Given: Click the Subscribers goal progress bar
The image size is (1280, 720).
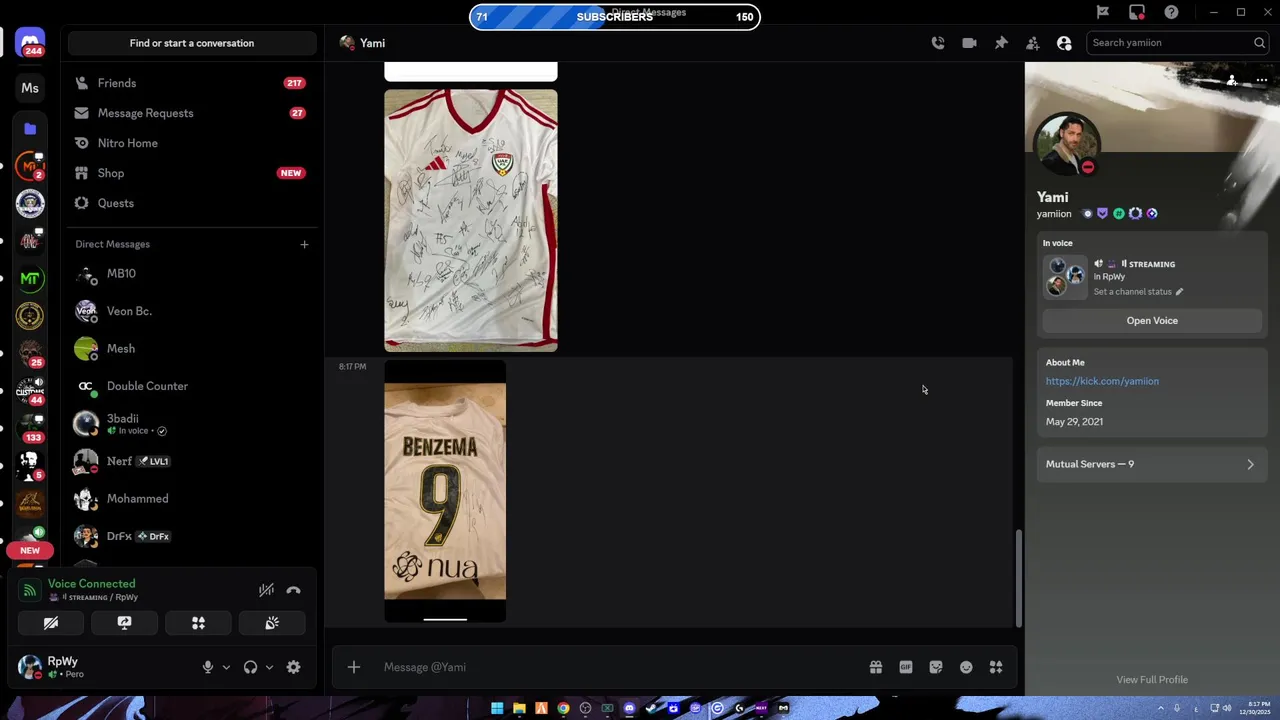Looking at the screenshot, I should click(x=615, y=17).
